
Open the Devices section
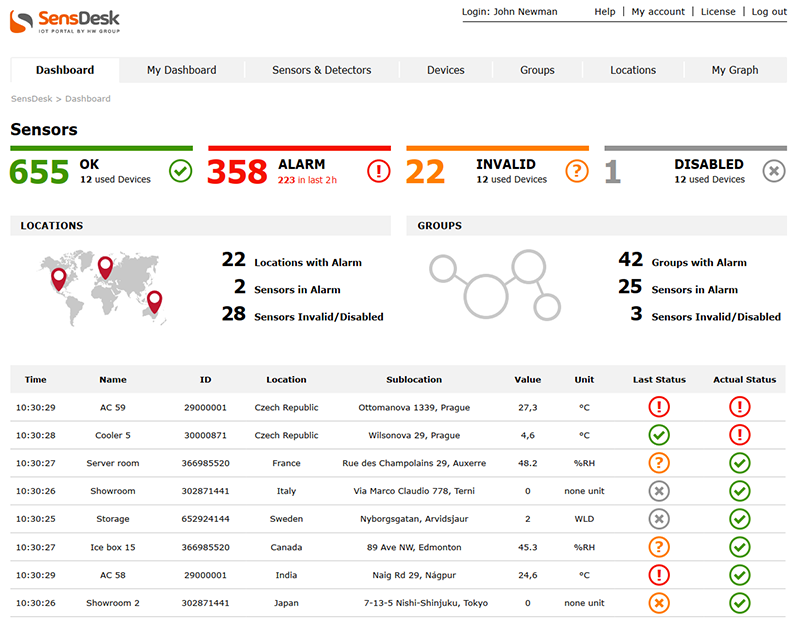click(445, 70)
